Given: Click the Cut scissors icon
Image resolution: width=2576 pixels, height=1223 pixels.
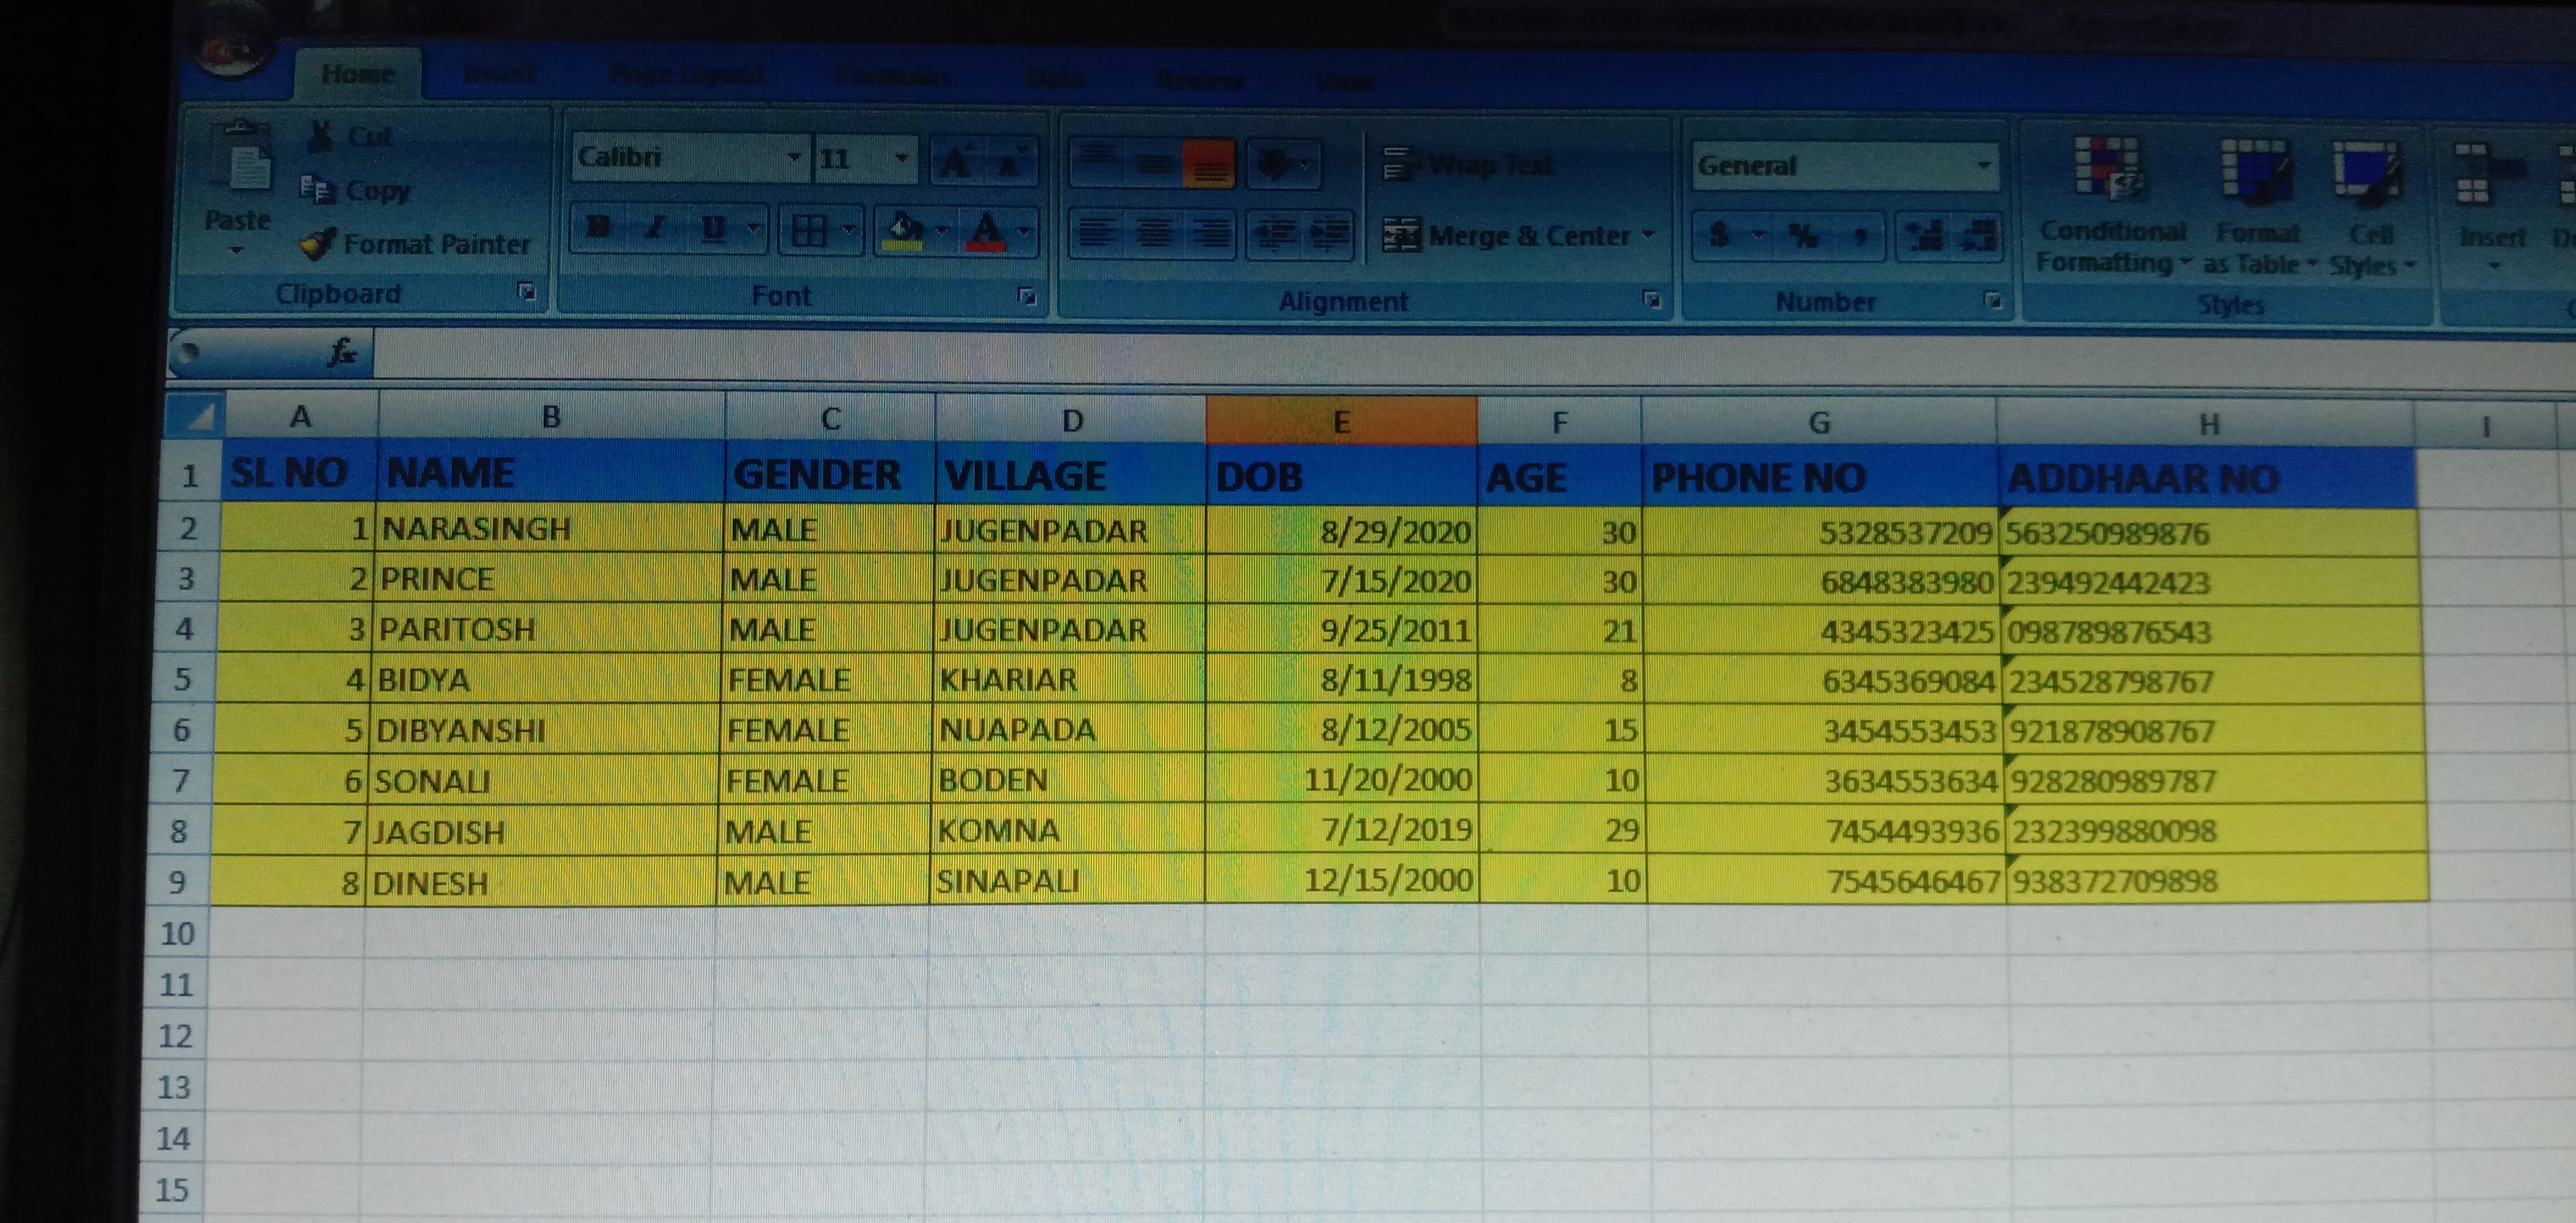Looking at the screenshot, I should click(x=321, y=136).
